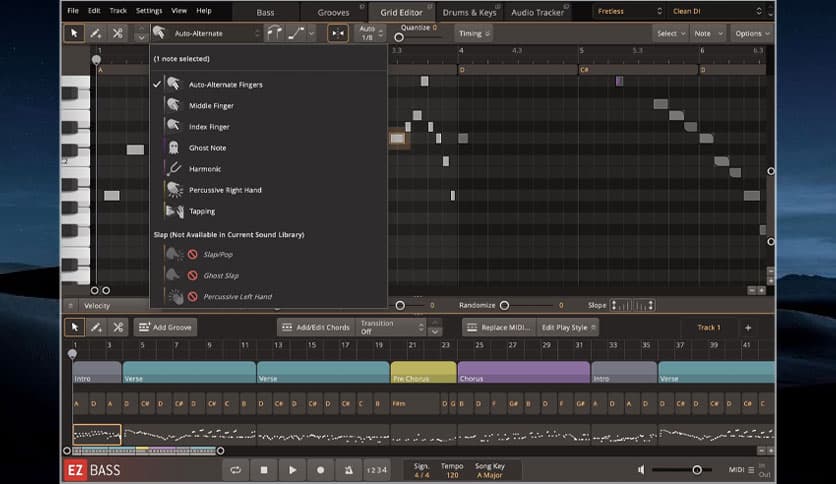This screenshot has height=484, width=836.
Task: Adjust the master volume slider
Action: click(x=697, y=470)
